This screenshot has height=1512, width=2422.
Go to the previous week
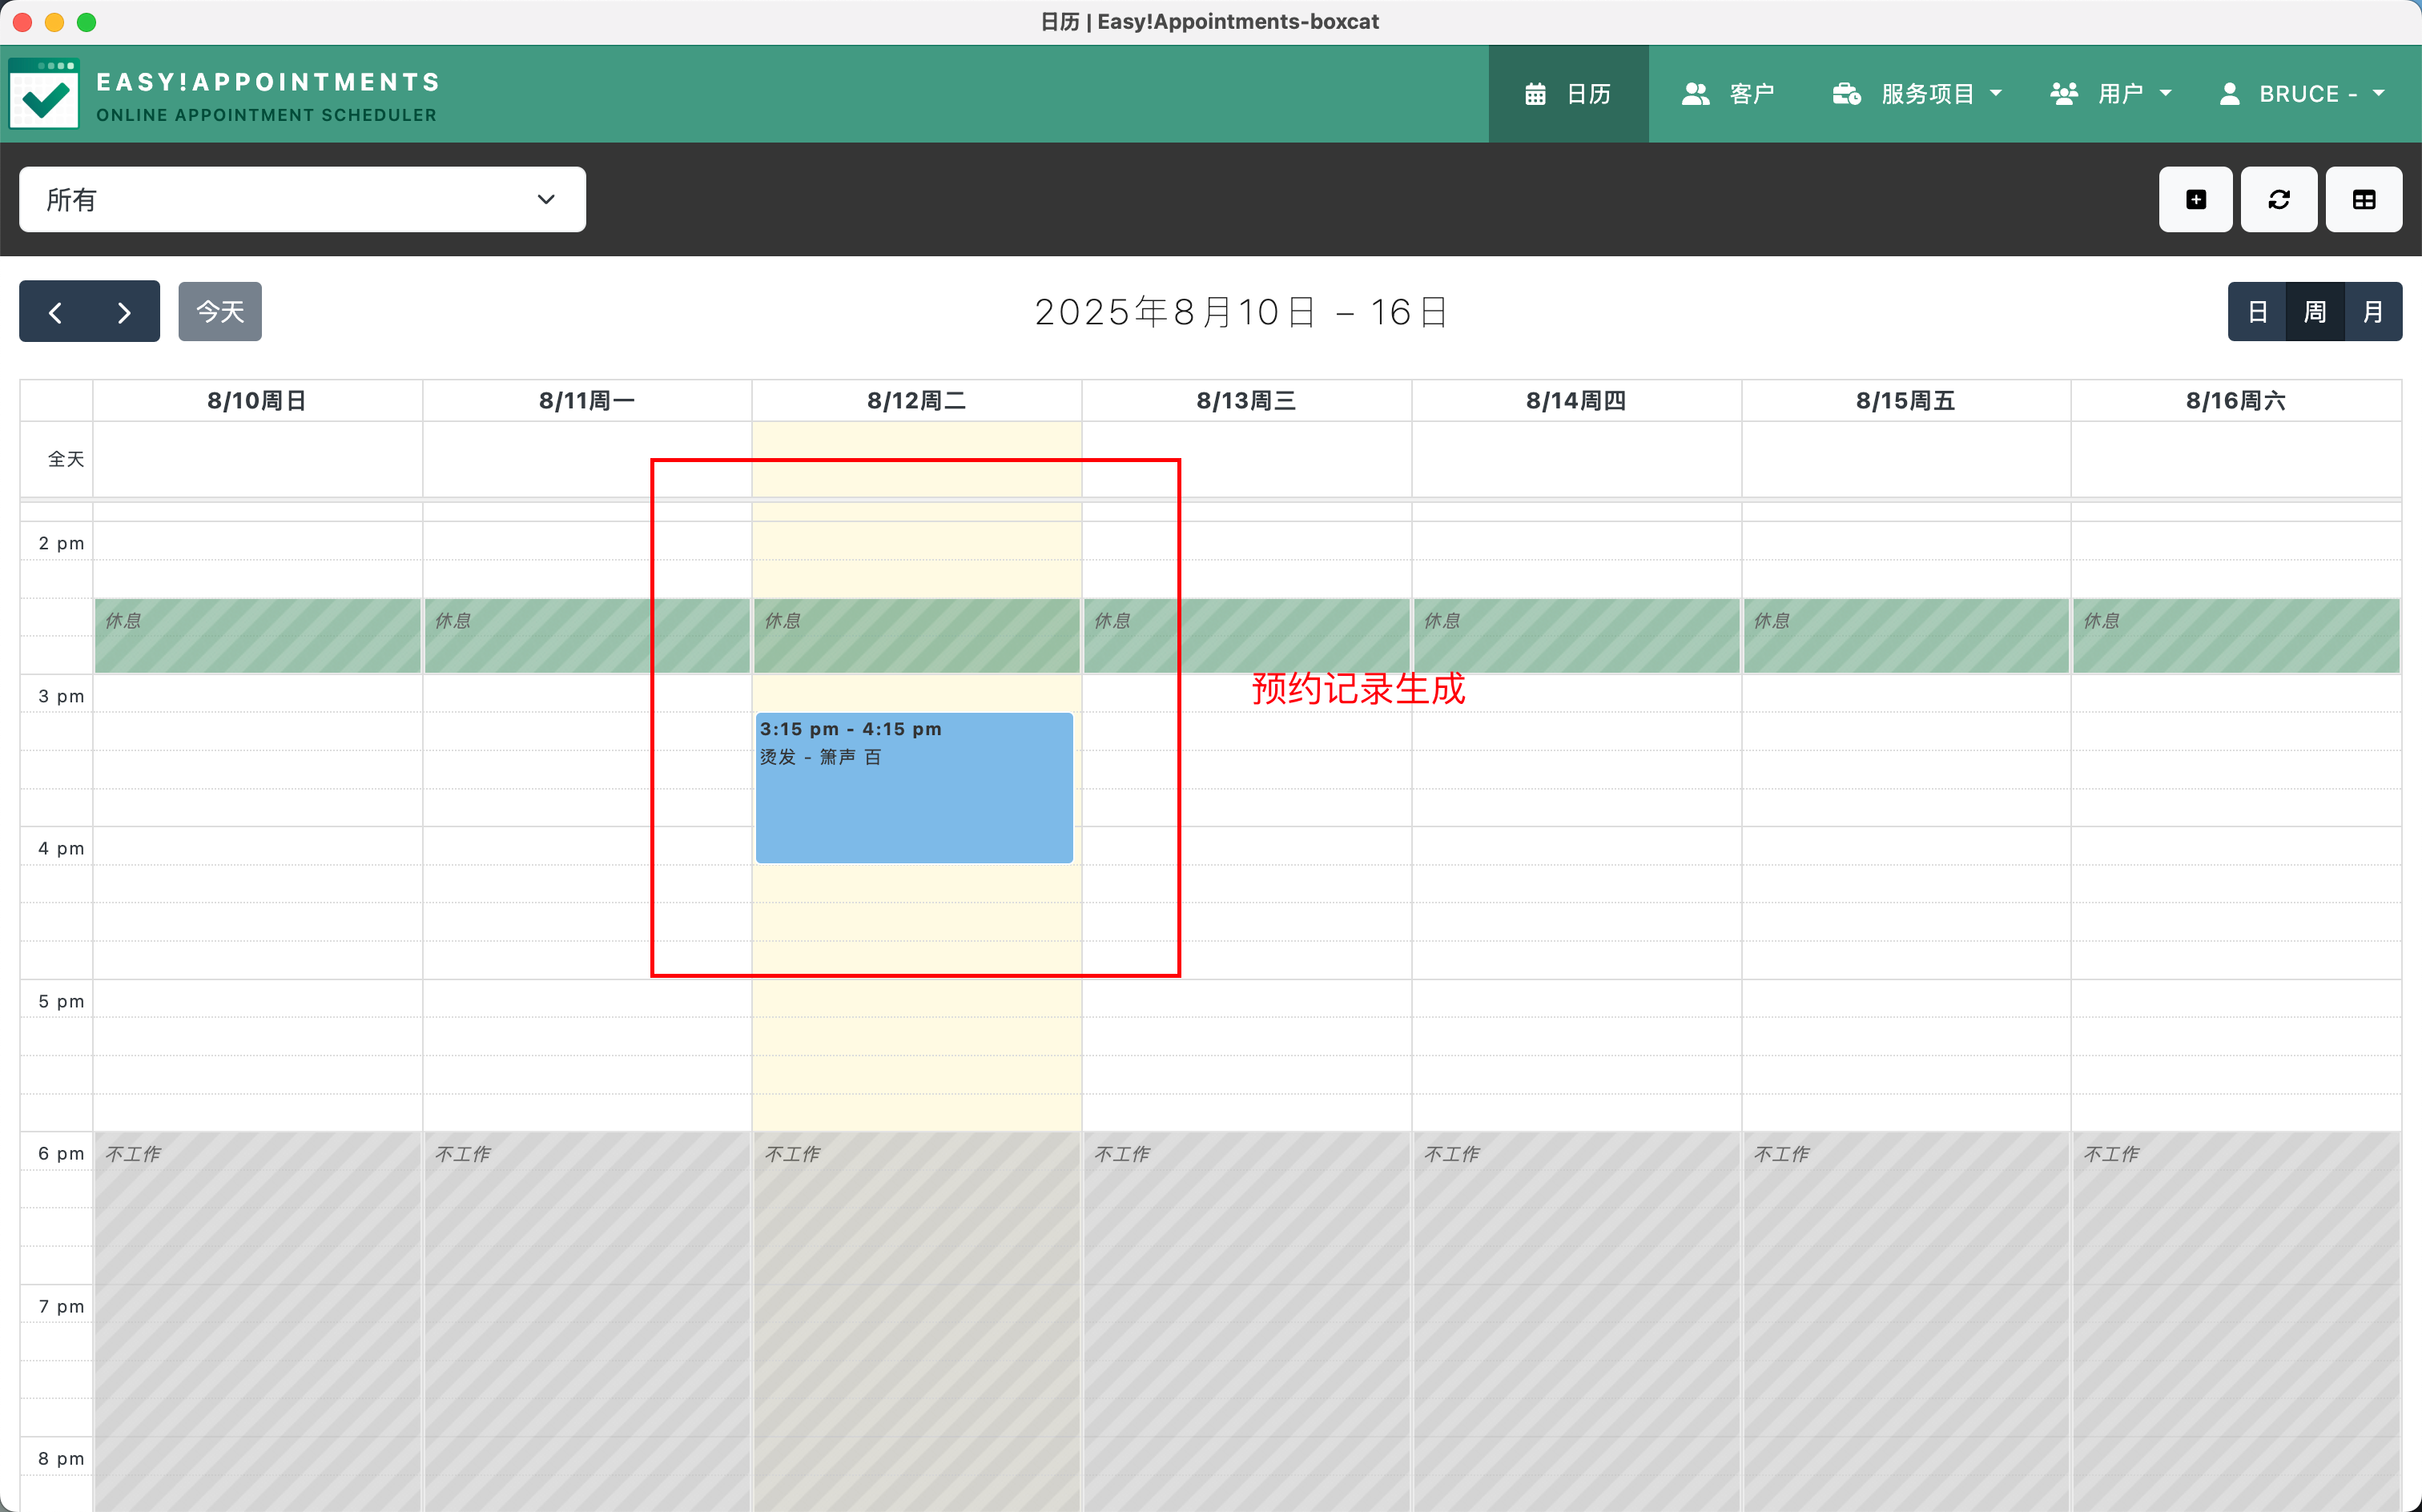click(55, 312)
